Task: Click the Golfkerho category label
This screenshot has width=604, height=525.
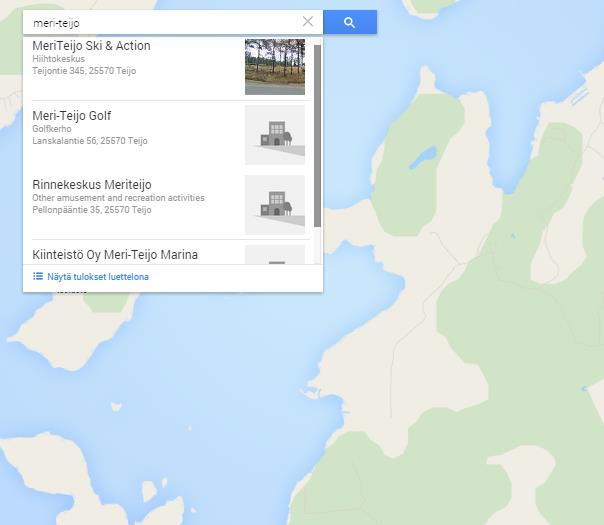Action: pyautogui.click(x=52, y=129)
